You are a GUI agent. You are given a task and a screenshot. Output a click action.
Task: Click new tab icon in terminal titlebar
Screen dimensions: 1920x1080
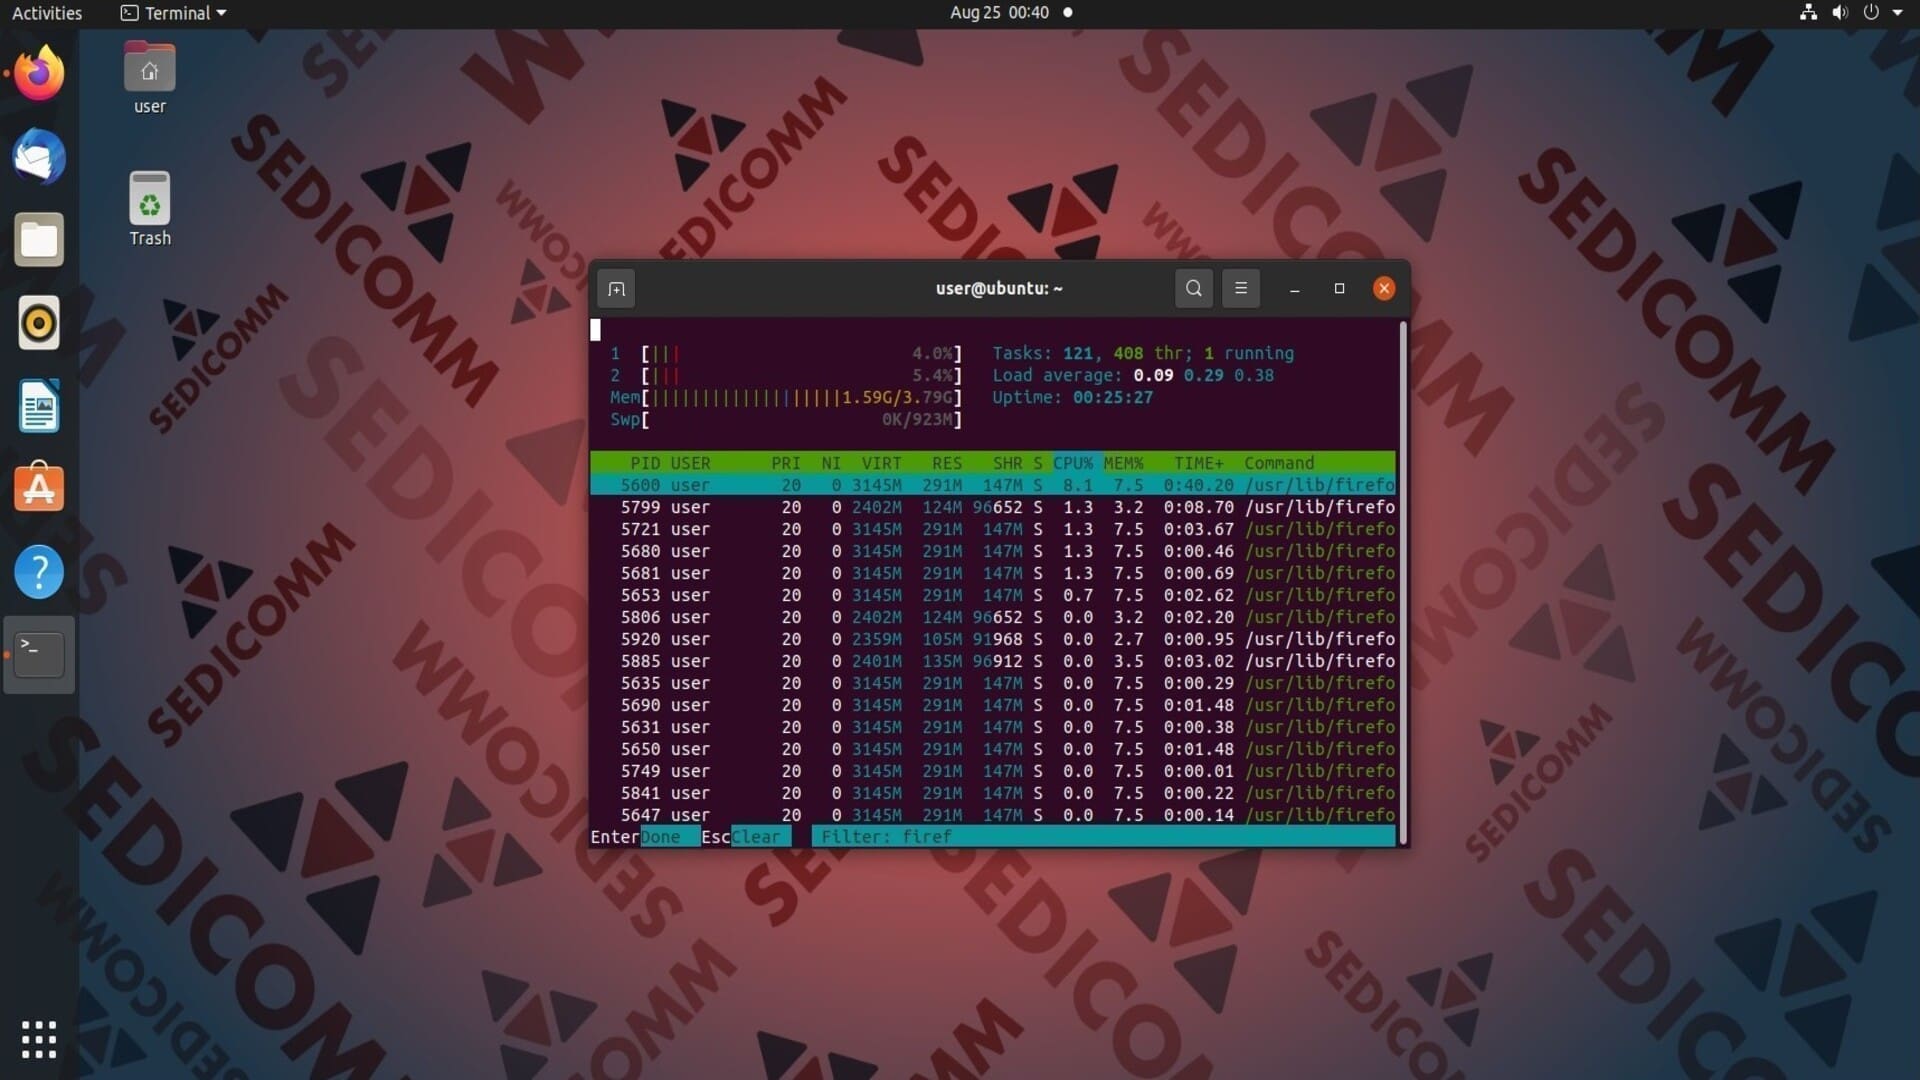point(616,289)
